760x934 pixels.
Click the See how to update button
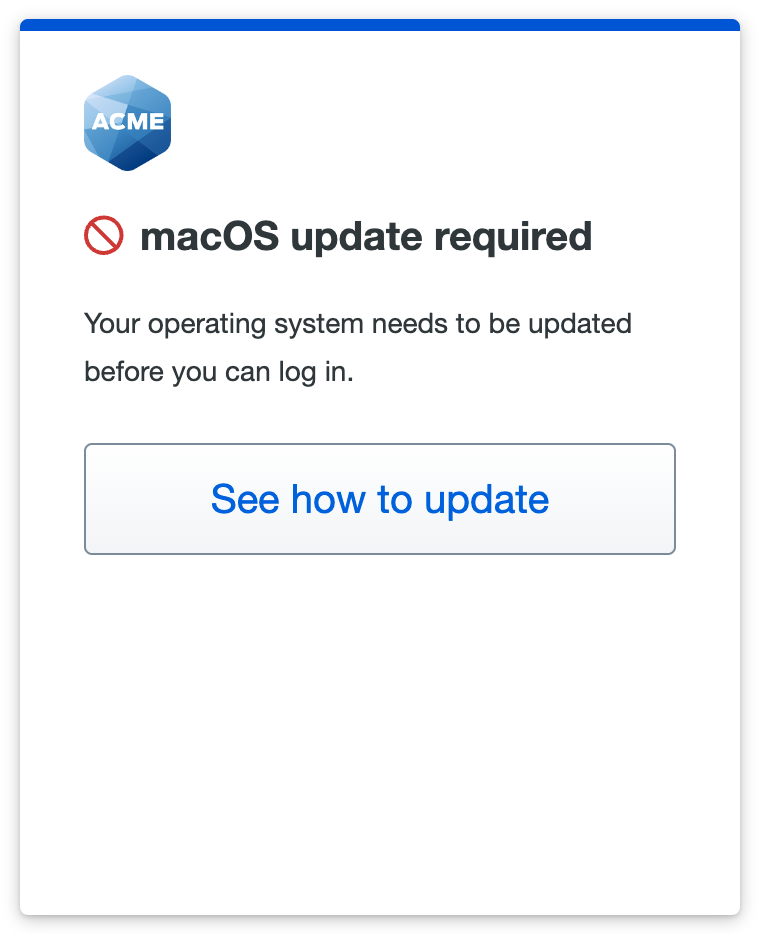[x=379, y=499]
